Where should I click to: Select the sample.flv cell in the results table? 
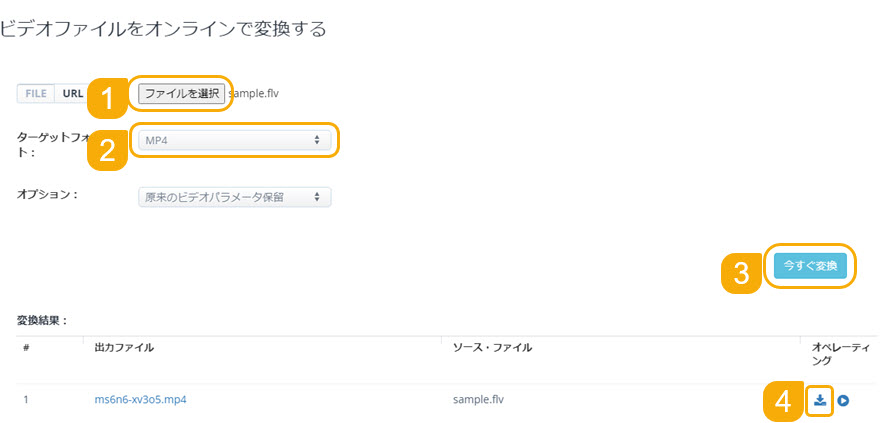coord(479,400)
